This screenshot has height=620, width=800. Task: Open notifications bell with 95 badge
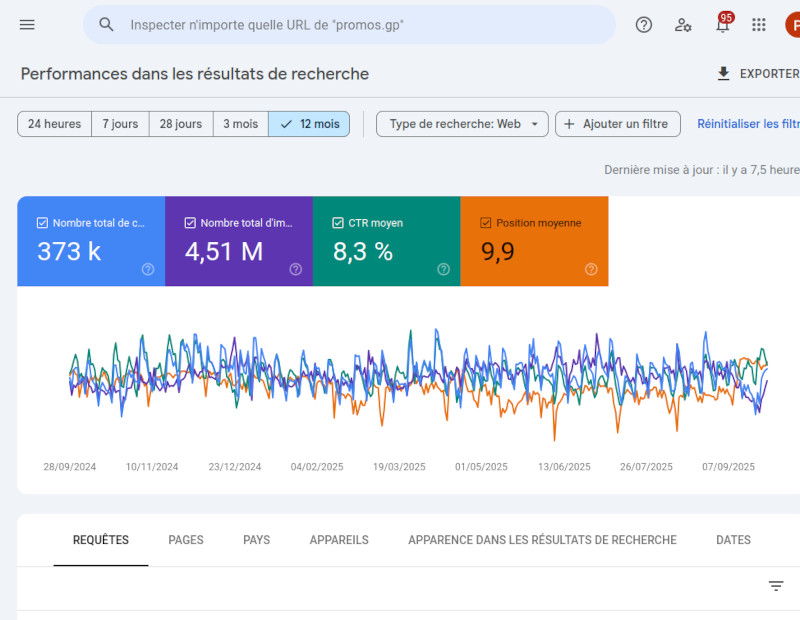tap(722, 25)
